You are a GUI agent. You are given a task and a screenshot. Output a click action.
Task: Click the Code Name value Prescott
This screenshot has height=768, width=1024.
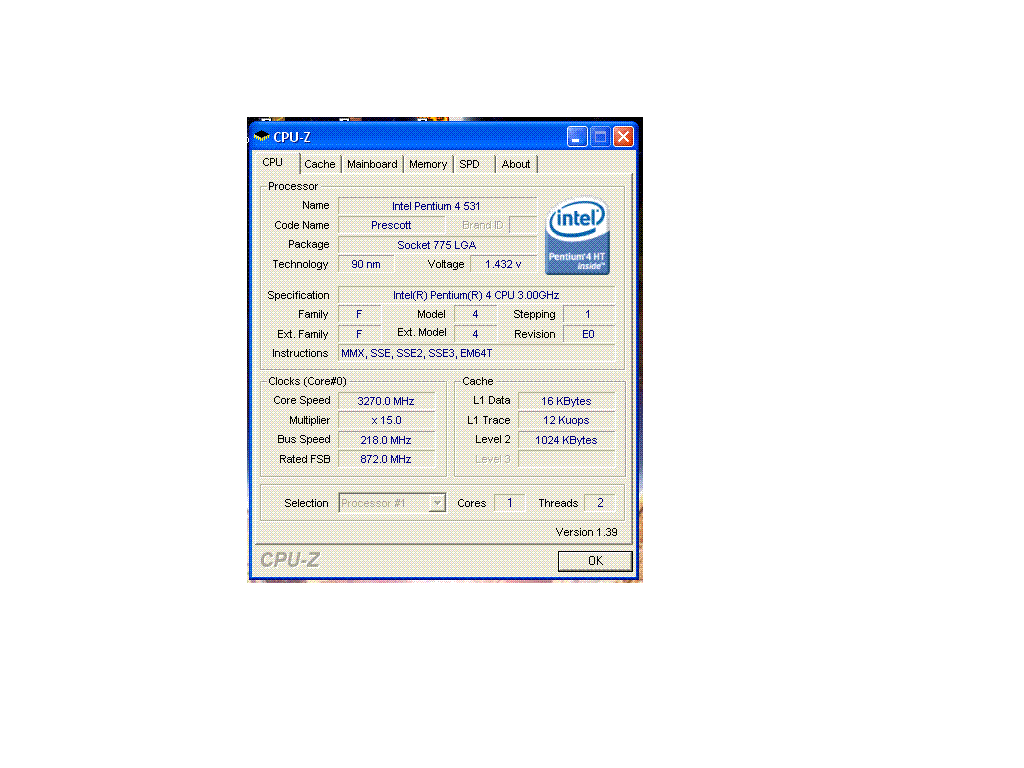point(391,225)
